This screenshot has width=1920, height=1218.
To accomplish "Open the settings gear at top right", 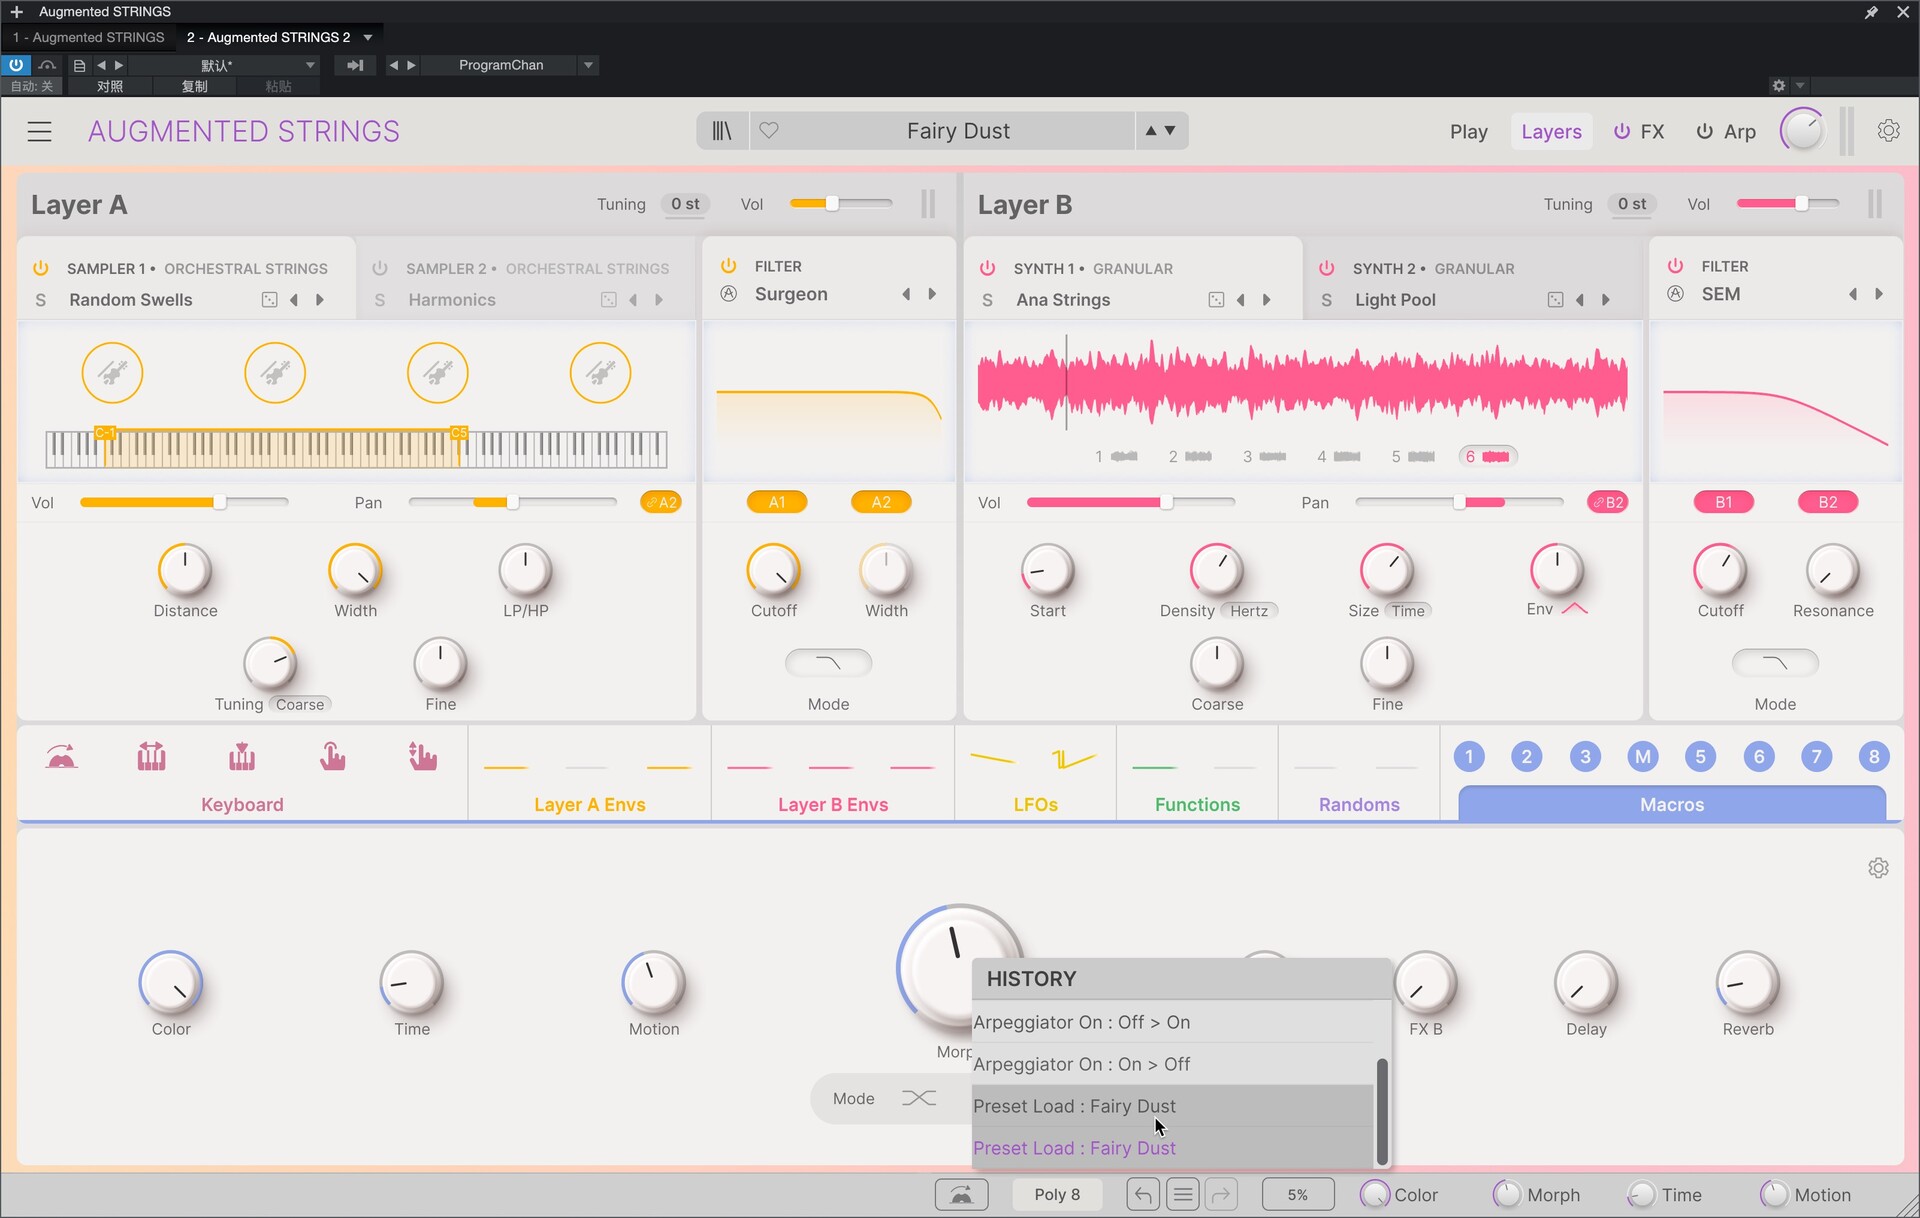I will coord(1888,131).
